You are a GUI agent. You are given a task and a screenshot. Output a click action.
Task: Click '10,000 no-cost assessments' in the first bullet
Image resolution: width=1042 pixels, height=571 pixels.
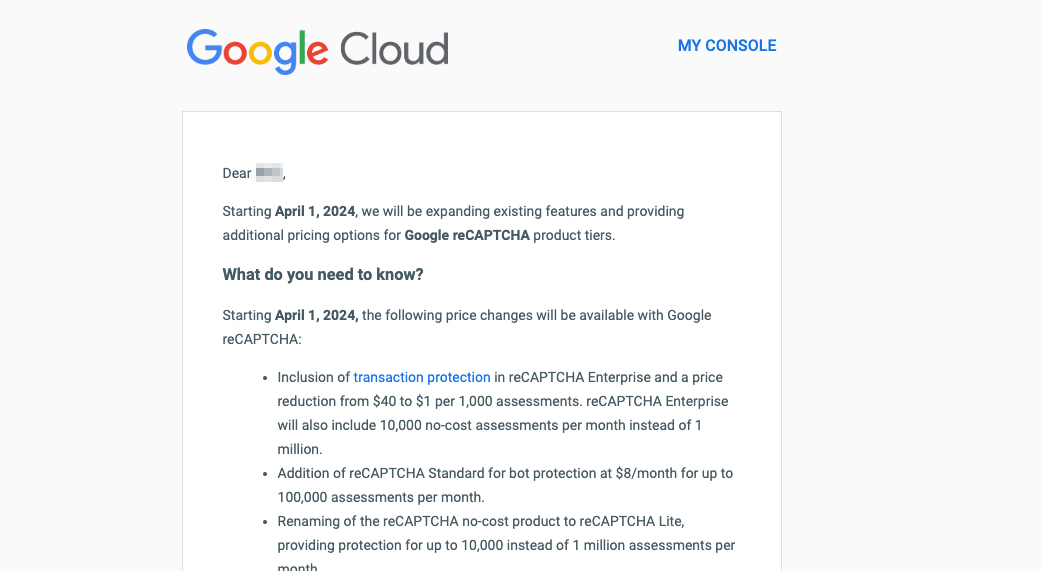[x=469, y=425]
